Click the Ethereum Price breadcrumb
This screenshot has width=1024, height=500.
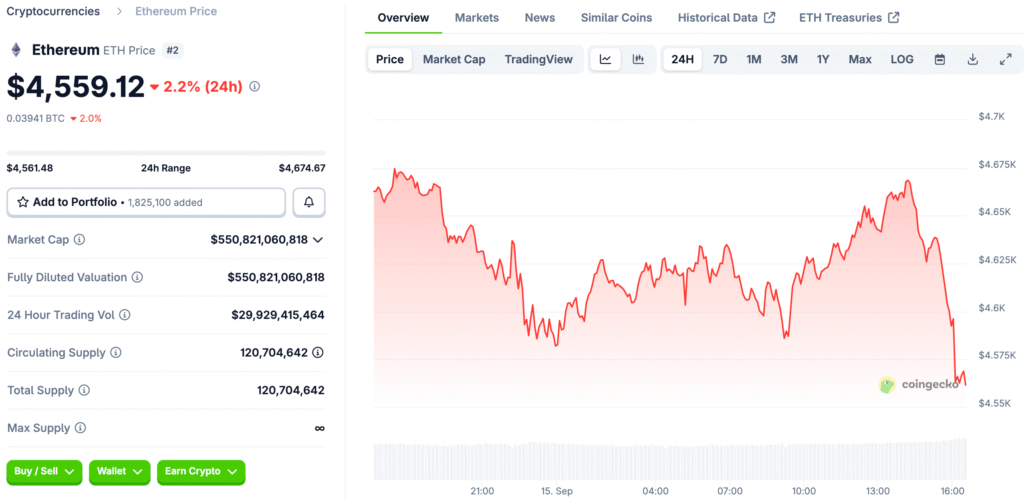(x=176, y=11)
